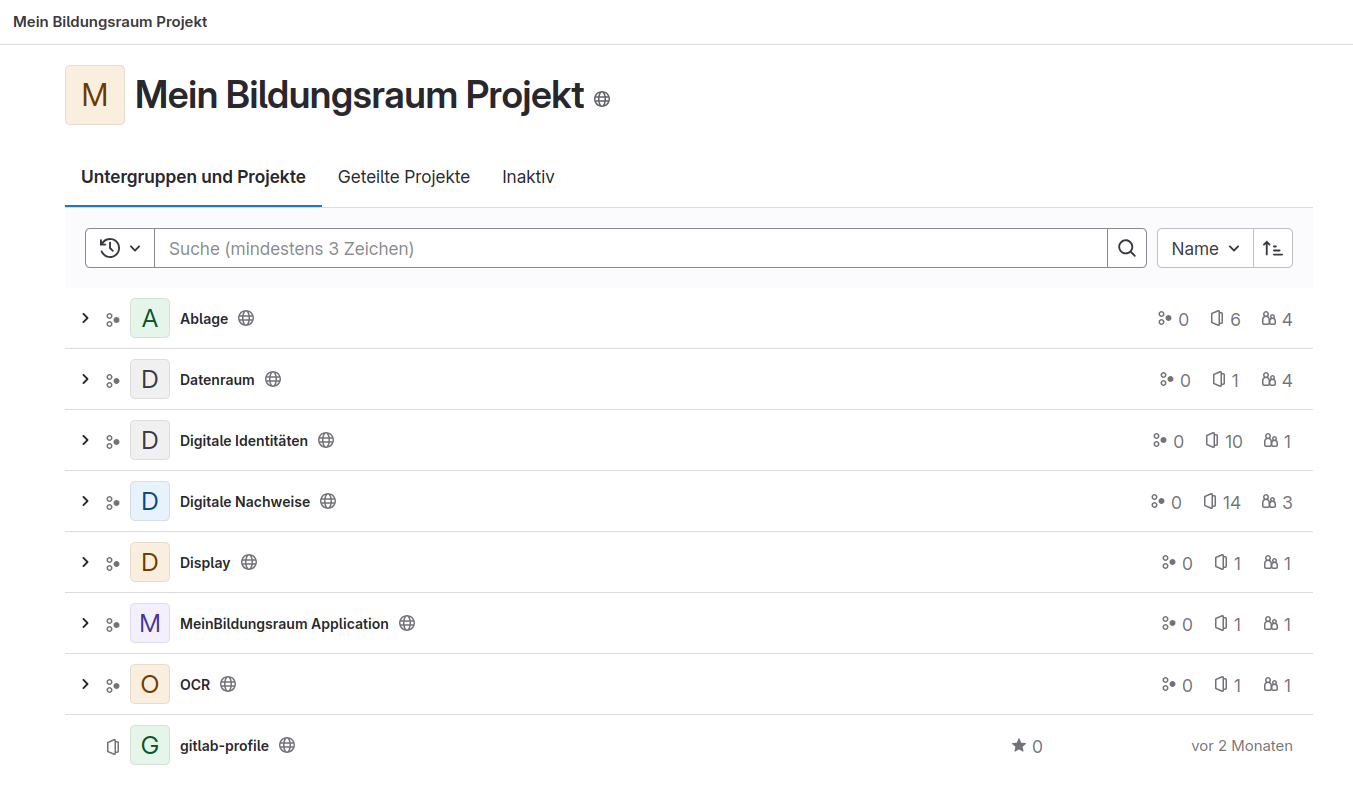The width and height of the screenshot is (1353, 791).
Task: Open the Name sort dropdown
Action: tap(1205, 248)
